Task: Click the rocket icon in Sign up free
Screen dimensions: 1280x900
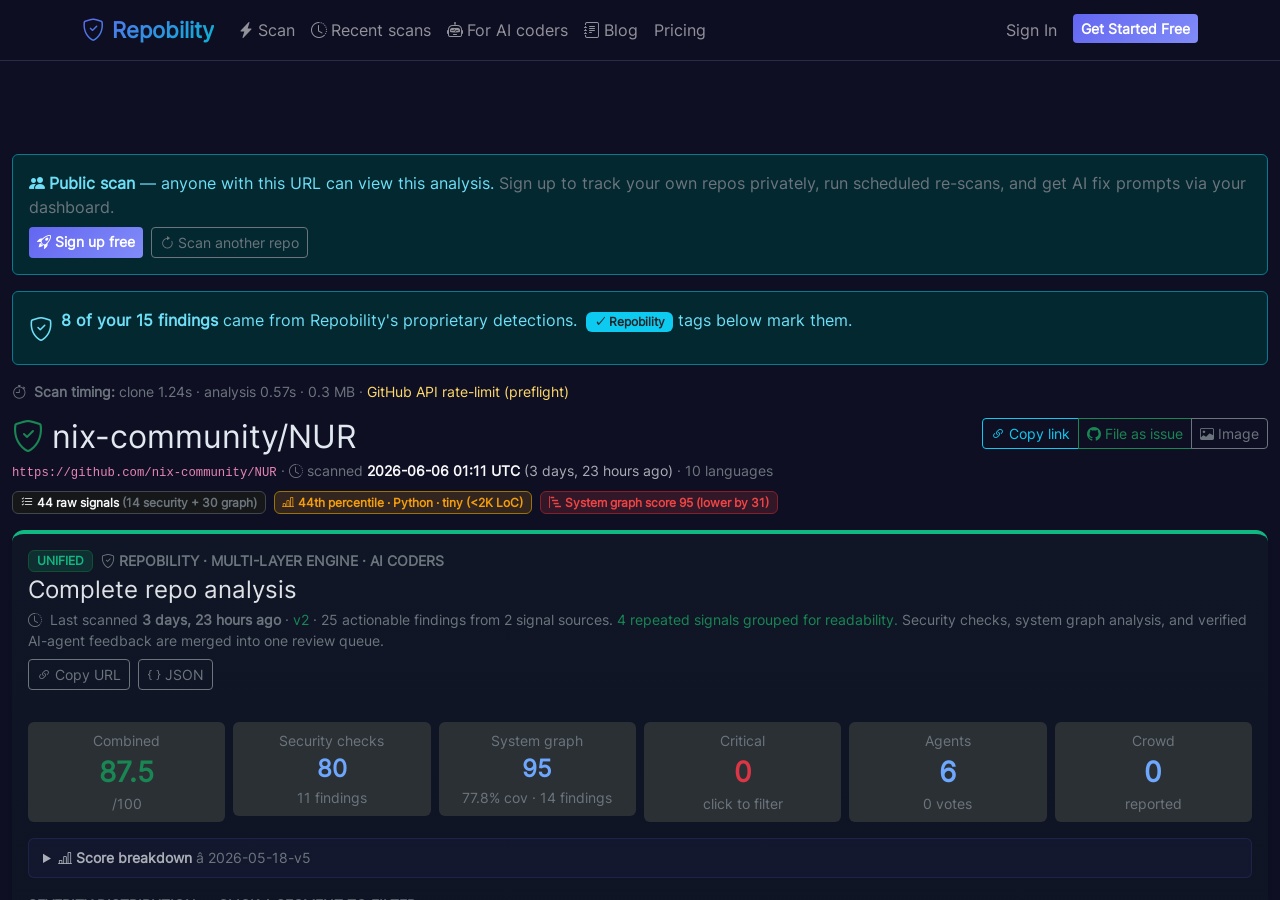Action: point(44,242)
